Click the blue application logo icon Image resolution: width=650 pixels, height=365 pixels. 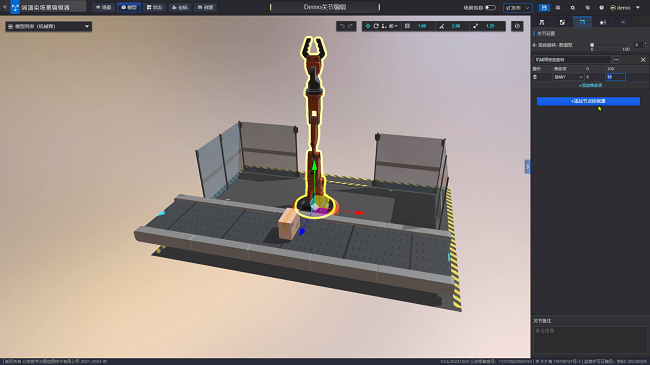point(15,7)
